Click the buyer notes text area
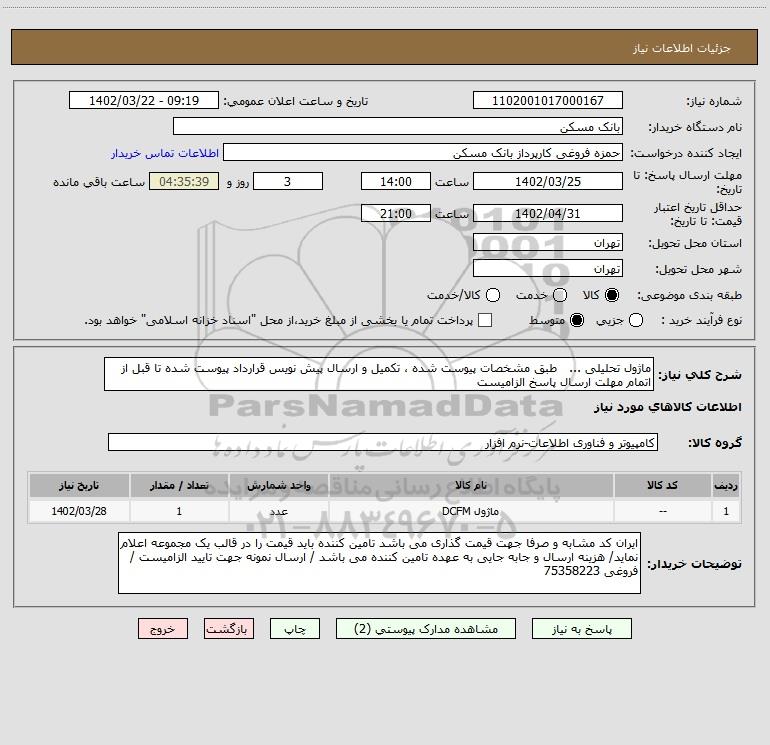This screenshot has height=745, width=770. coord(379,563)
